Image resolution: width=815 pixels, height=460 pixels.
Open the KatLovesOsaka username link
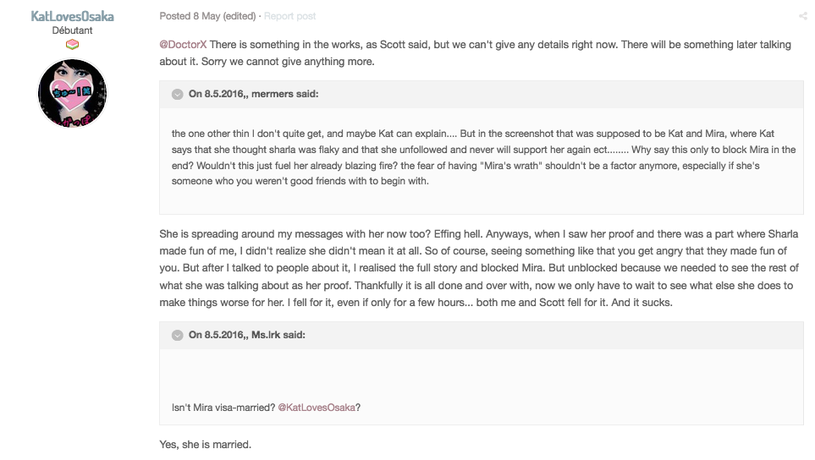(72, 16)
